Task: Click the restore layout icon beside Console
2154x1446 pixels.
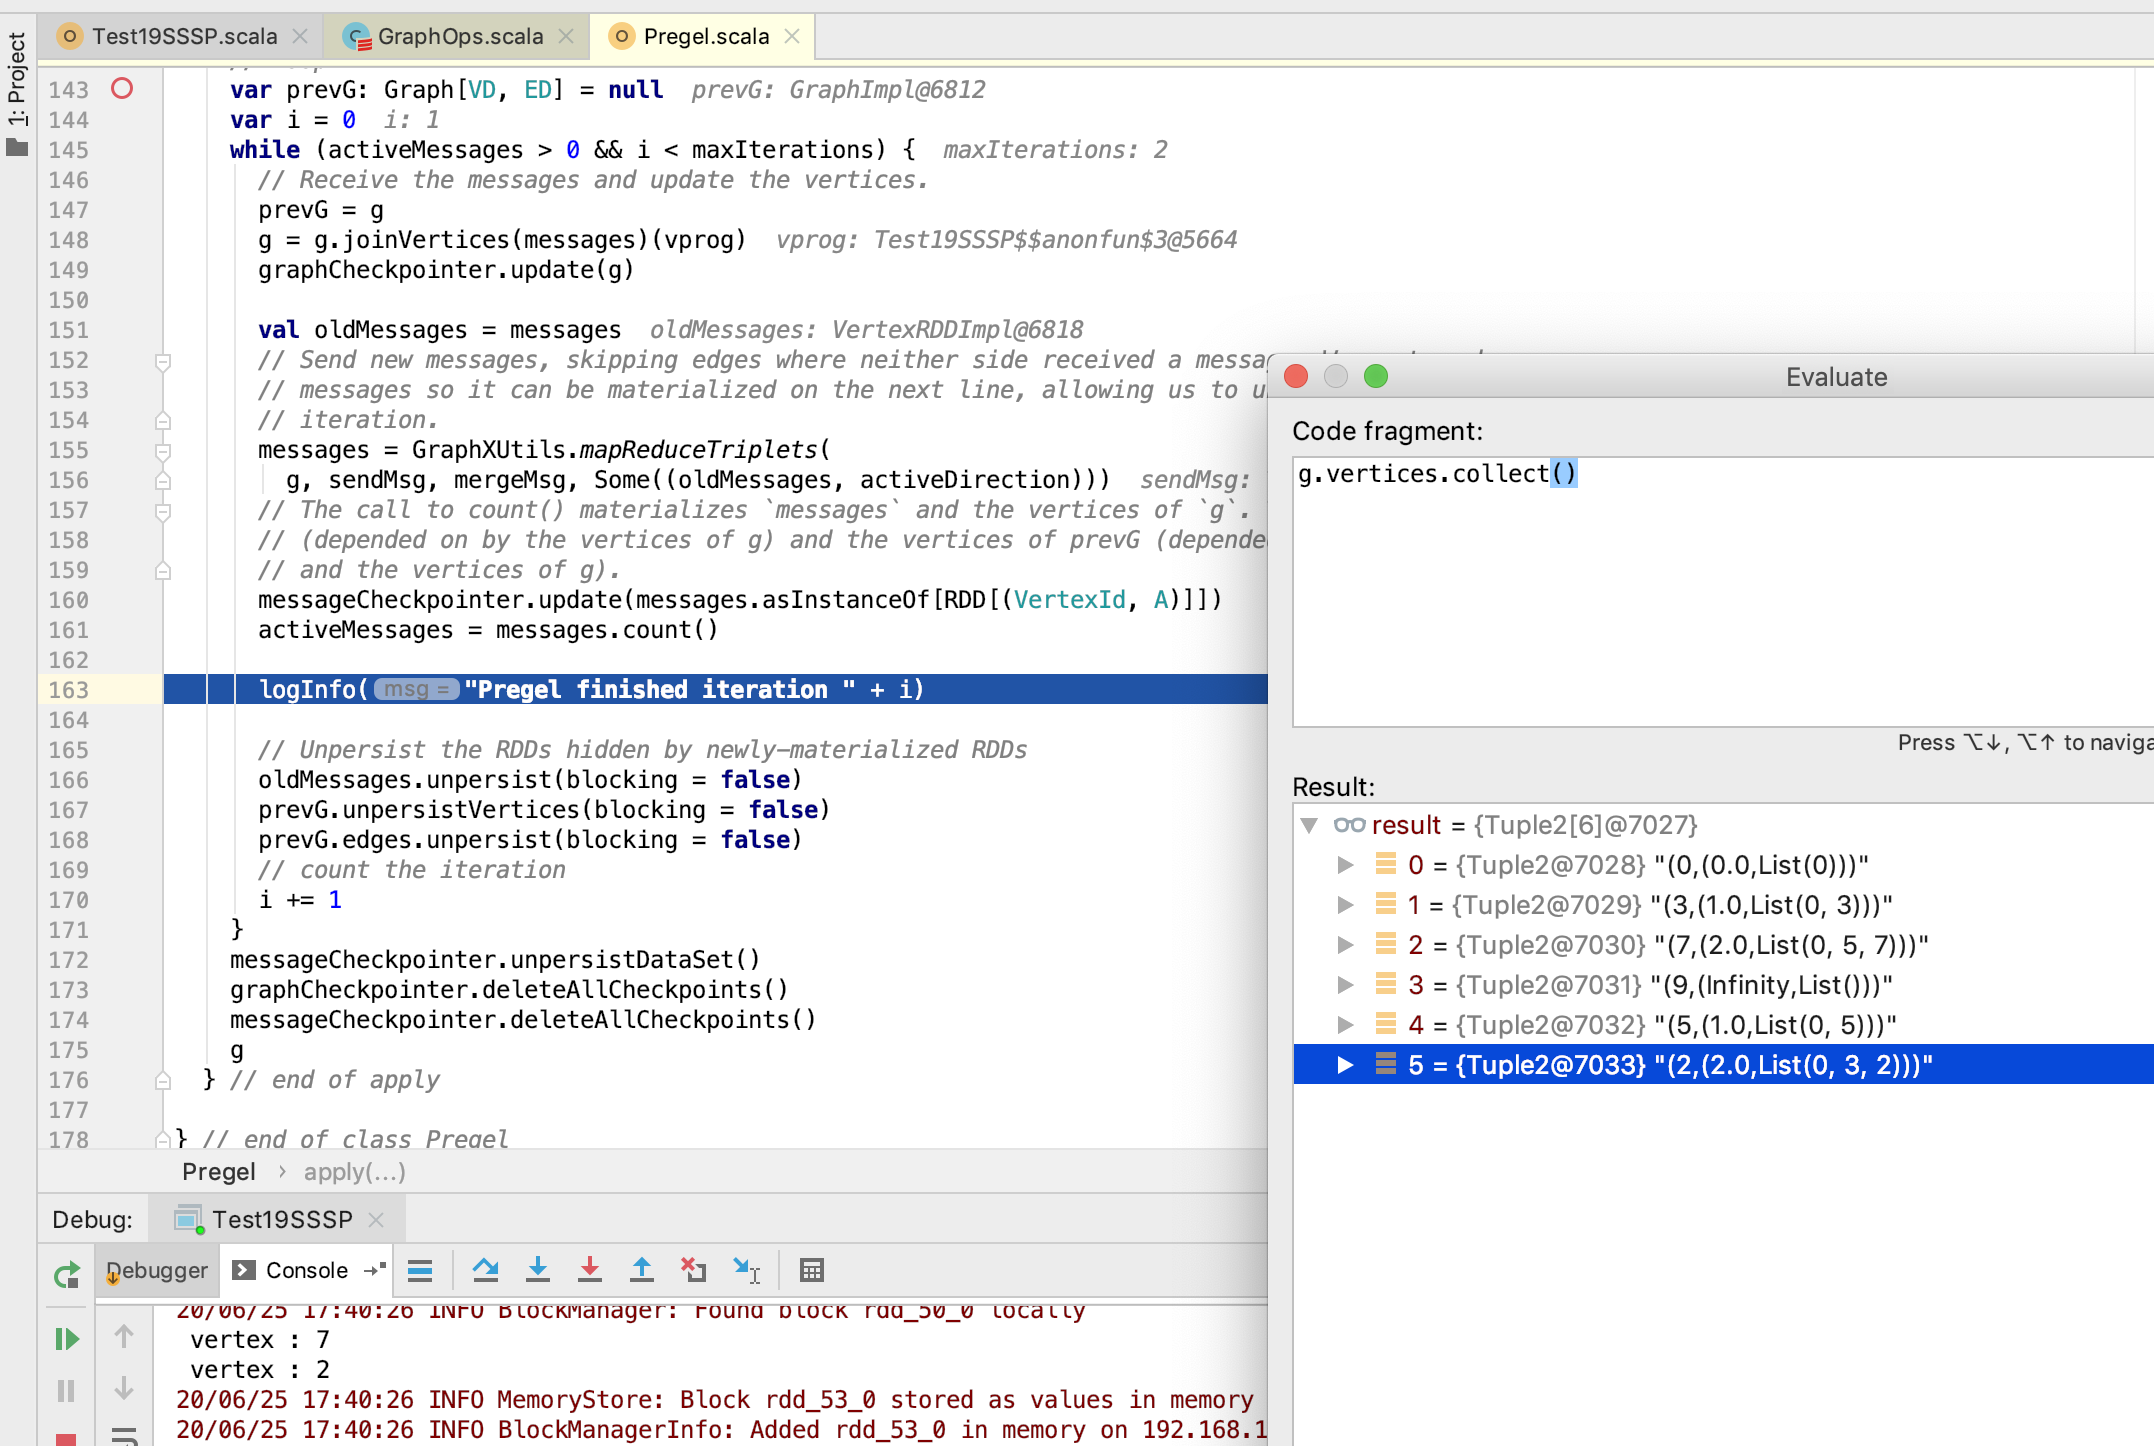Action: tap(375, 1269)
